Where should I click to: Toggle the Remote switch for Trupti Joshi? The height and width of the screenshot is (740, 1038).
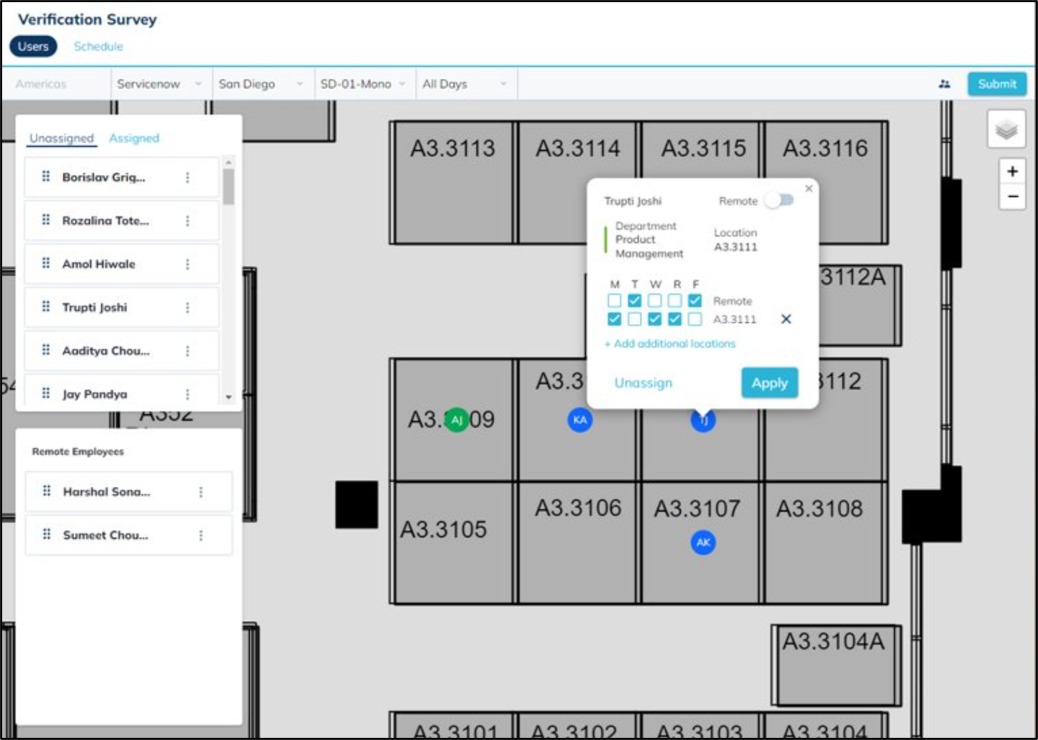(x=779, y=200)
